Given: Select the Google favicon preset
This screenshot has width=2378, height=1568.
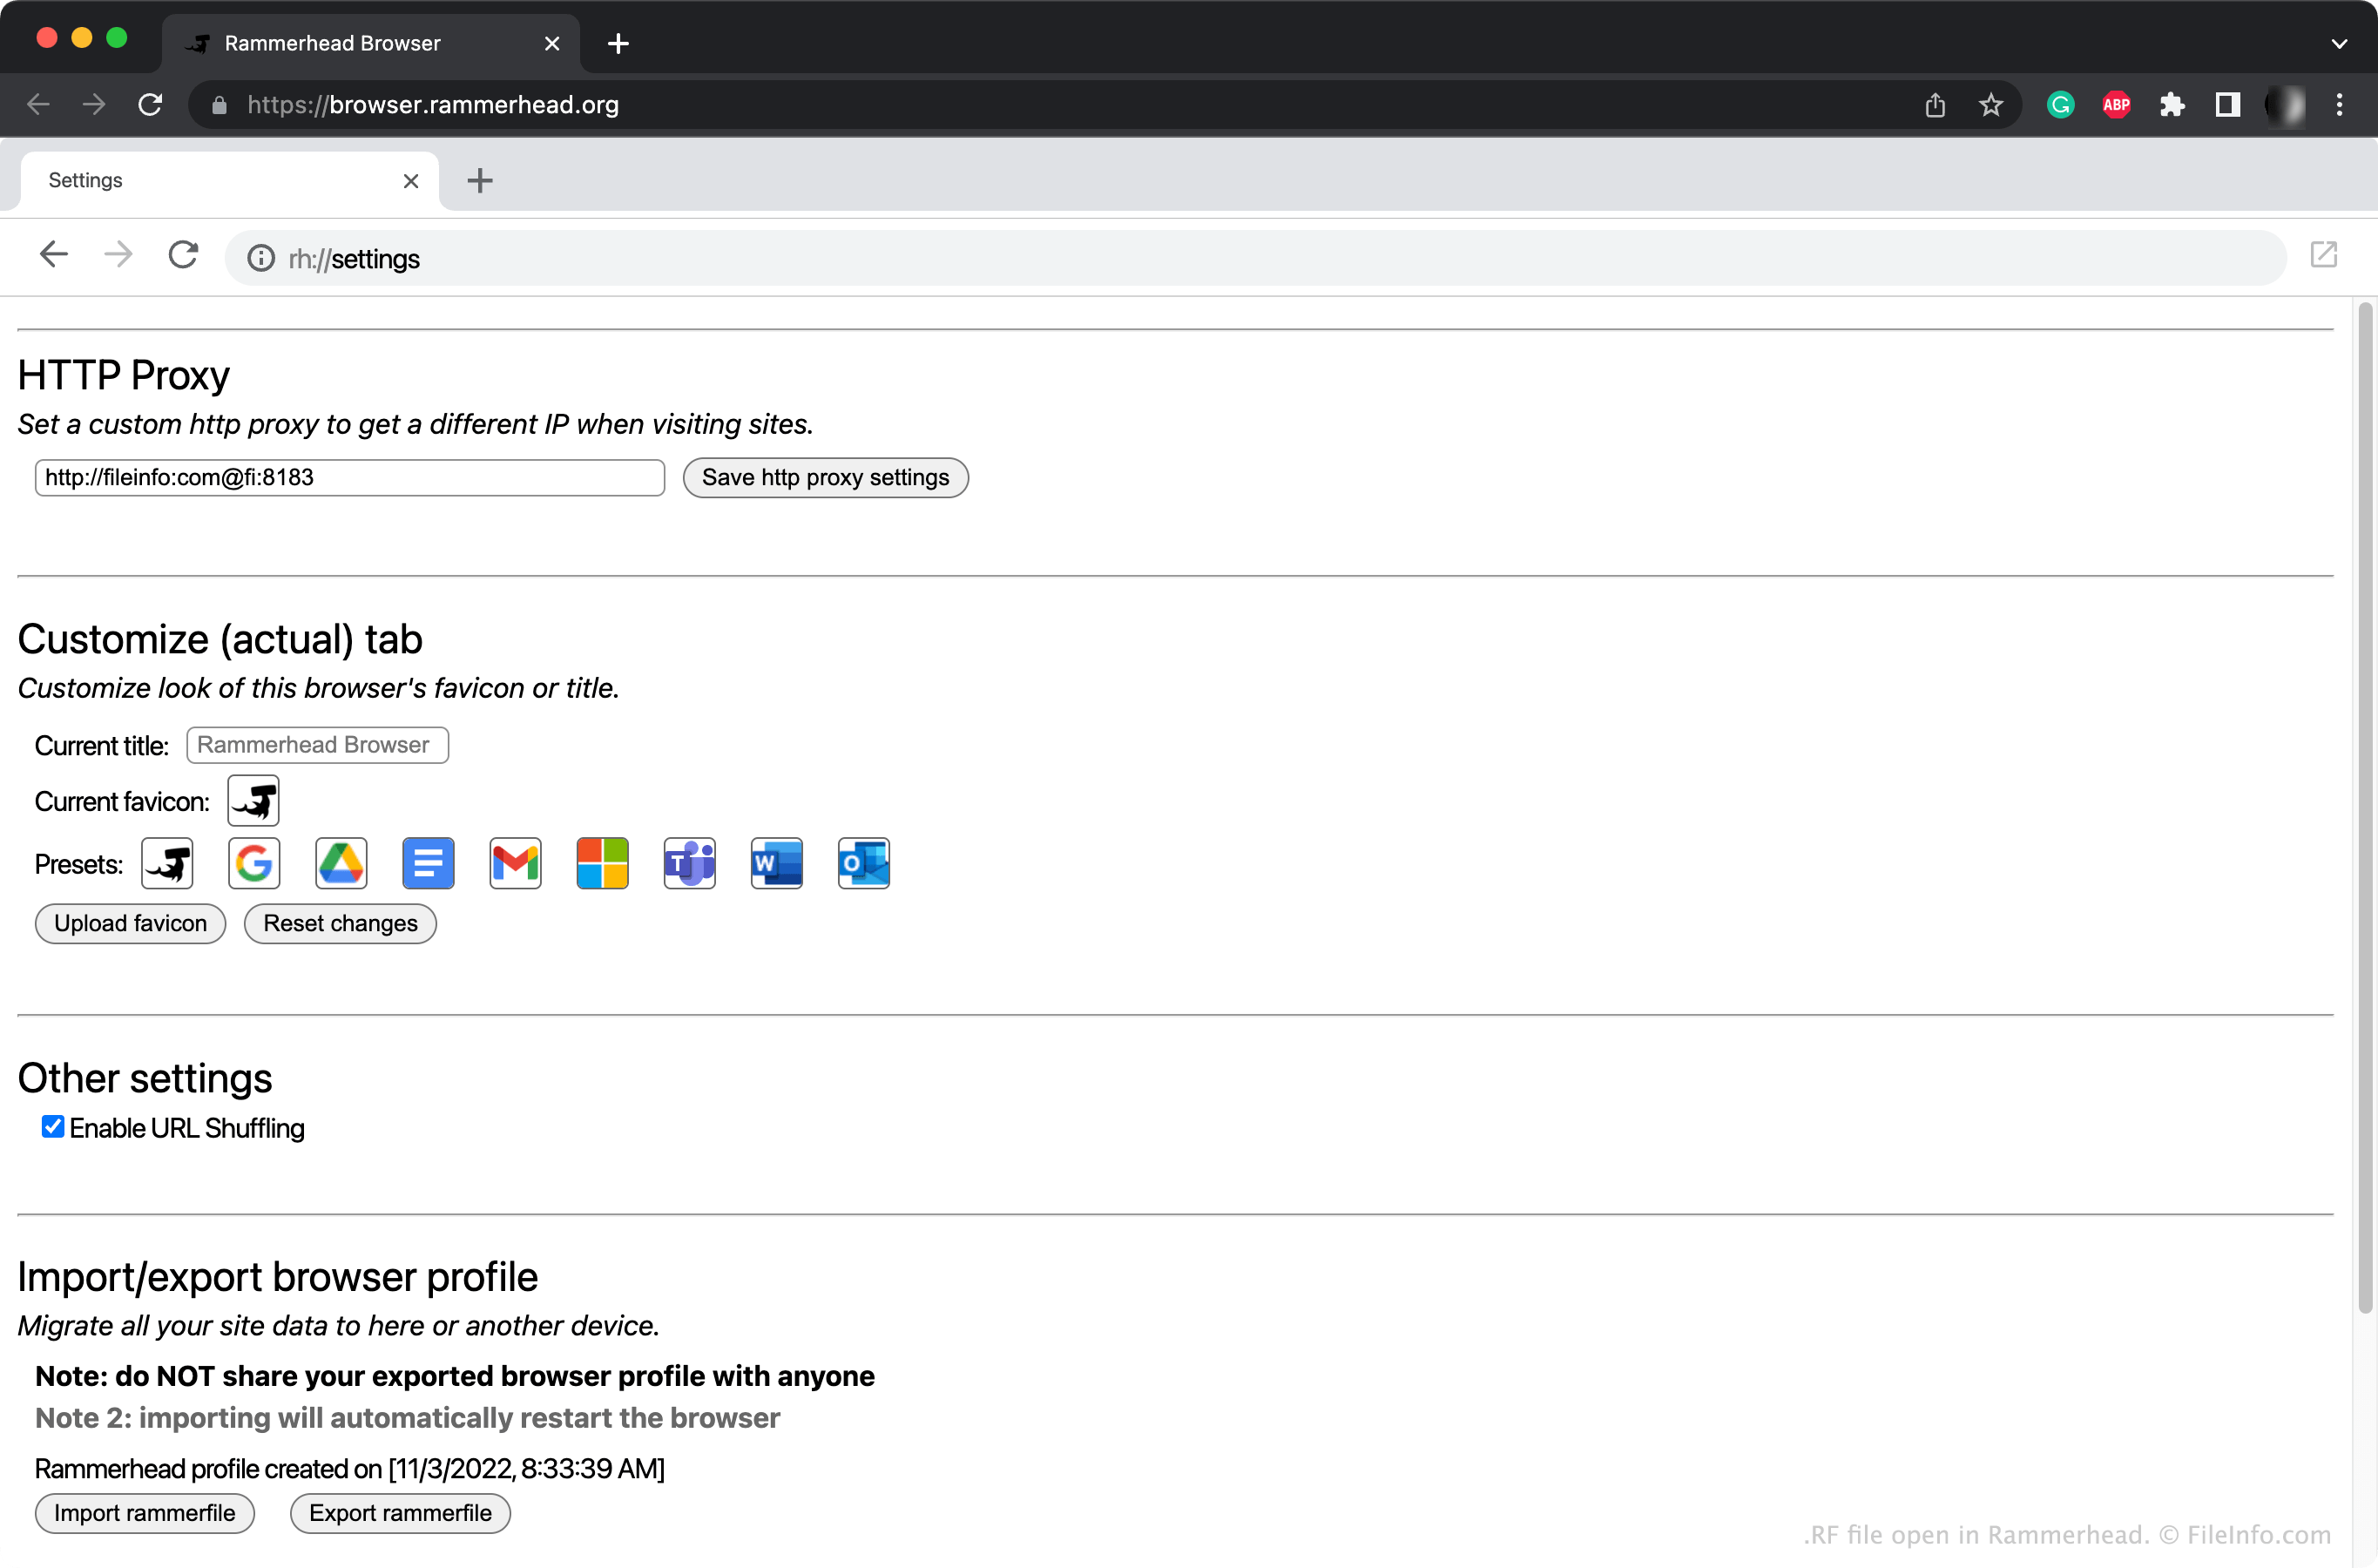Looking at the screenshot, I should tap(254, 863).
